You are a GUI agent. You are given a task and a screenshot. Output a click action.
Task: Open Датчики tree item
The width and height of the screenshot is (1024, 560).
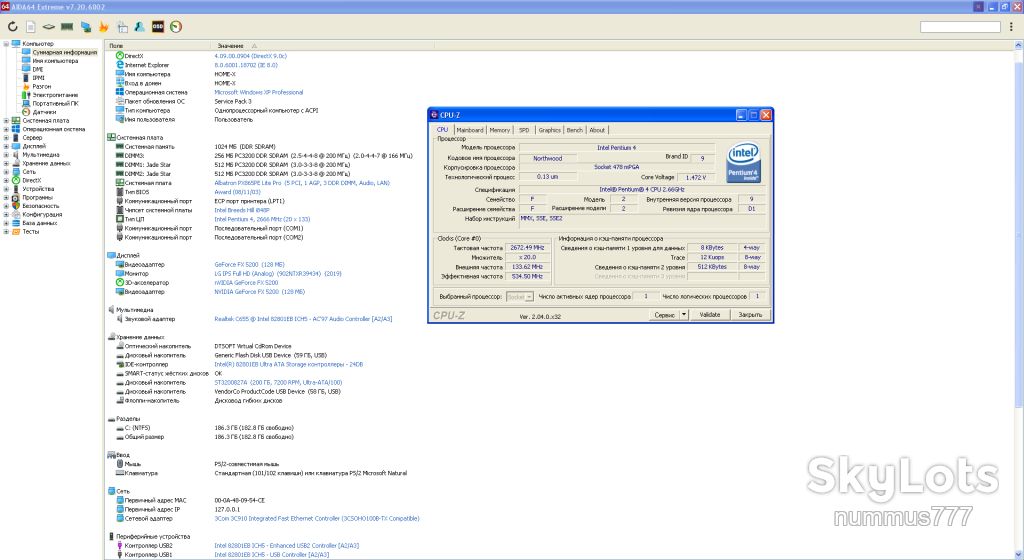[44, 112]
